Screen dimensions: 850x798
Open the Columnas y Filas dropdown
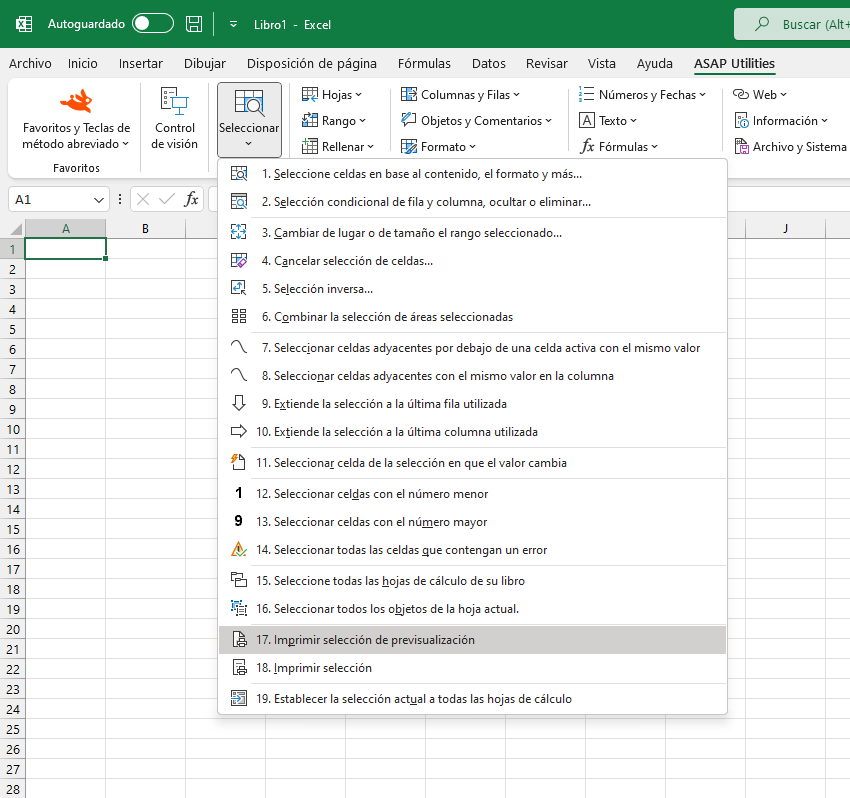(x=460, y=95)
